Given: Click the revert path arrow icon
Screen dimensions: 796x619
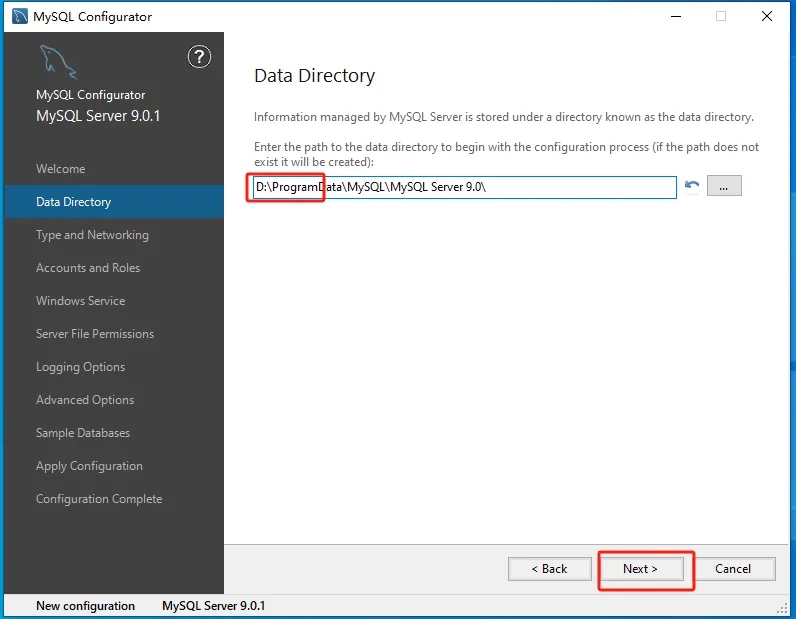Looking at the screenshot, I should tap(691, 186).
